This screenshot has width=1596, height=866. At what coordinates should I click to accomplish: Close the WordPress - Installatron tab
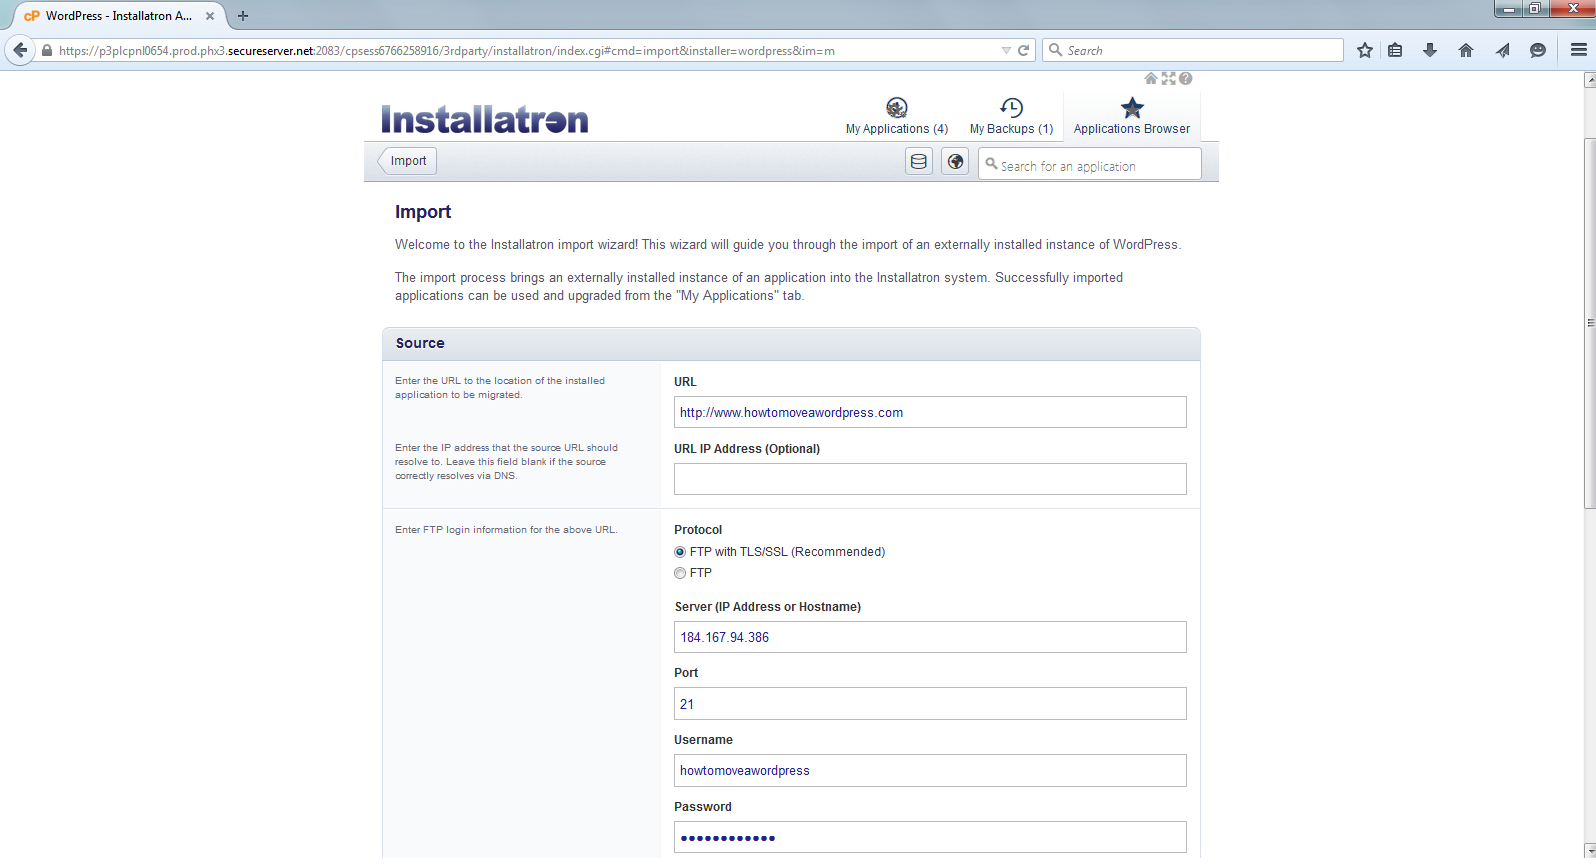coord(210,16)
